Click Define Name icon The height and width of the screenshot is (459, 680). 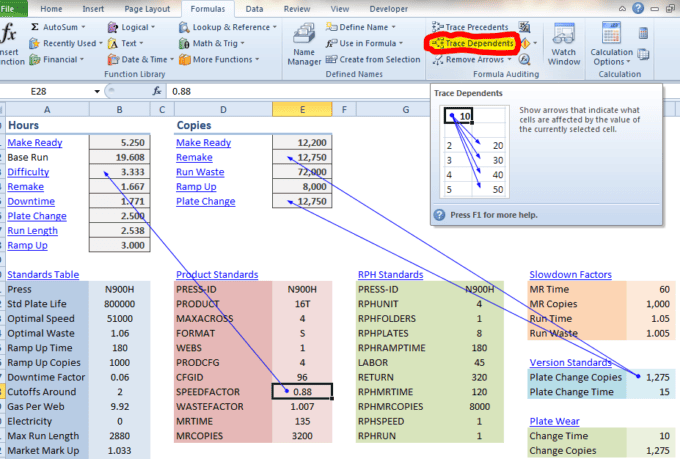tap(331, 27)
